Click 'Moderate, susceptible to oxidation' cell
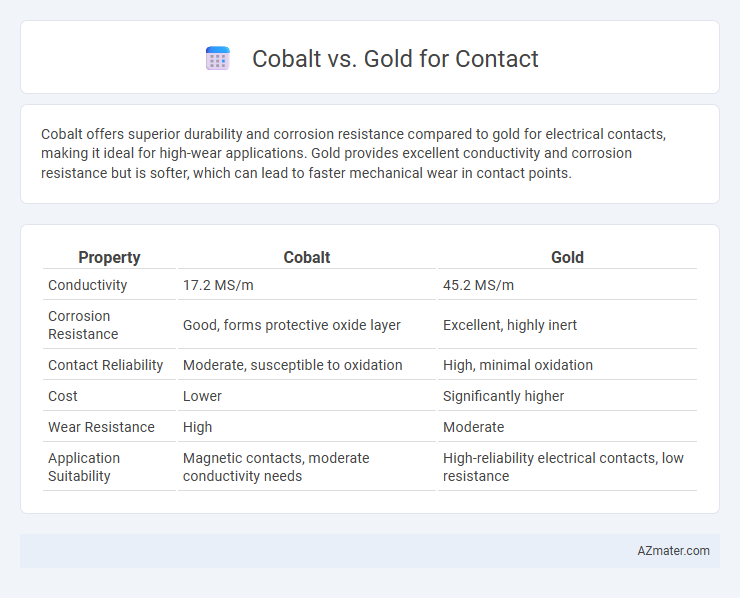Image resolution: width=740 pixels, height=598 pixels. 307,365
